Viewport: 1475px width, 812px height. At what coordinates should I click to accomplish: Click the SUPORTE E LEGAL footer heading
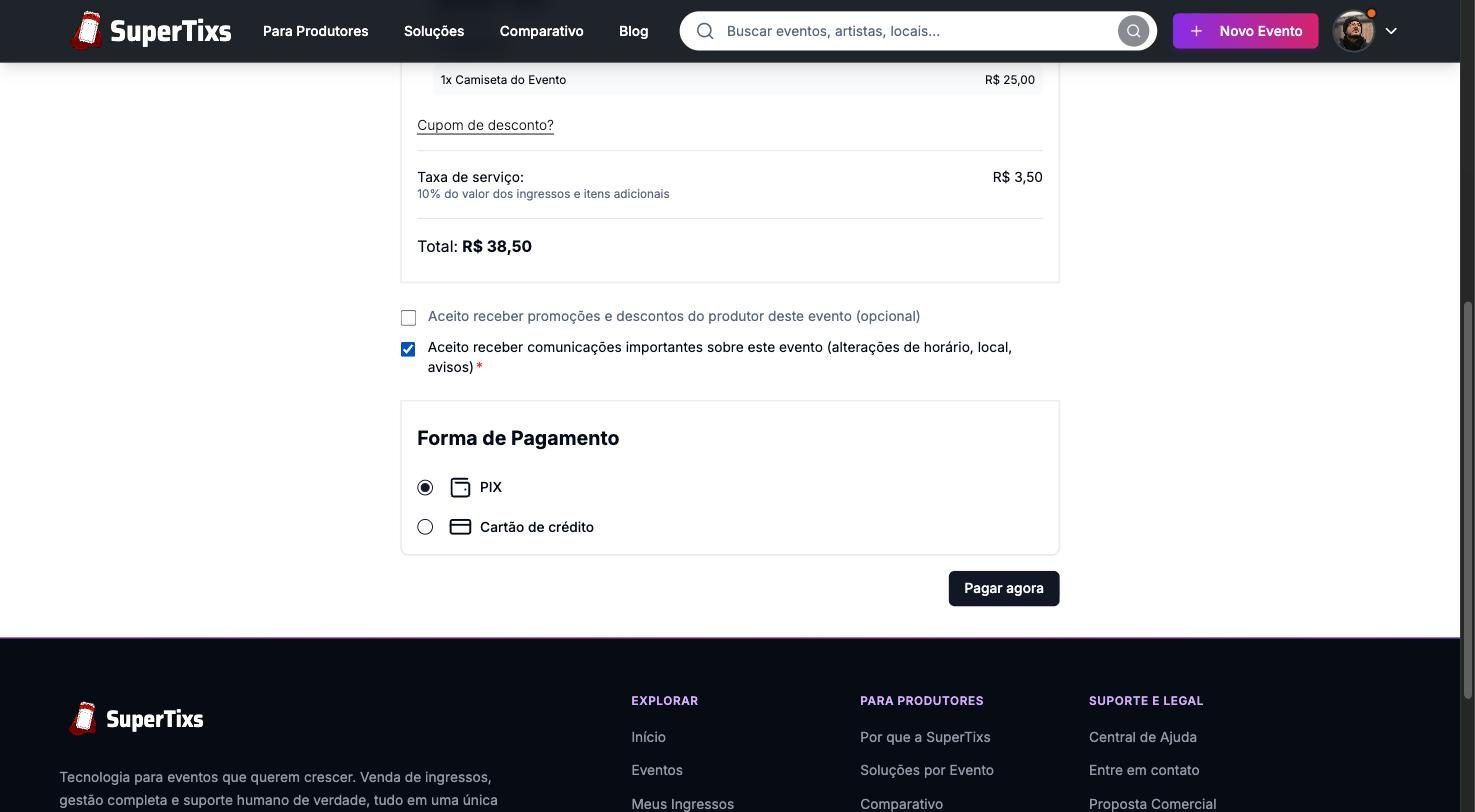(x=1146, y=701)
